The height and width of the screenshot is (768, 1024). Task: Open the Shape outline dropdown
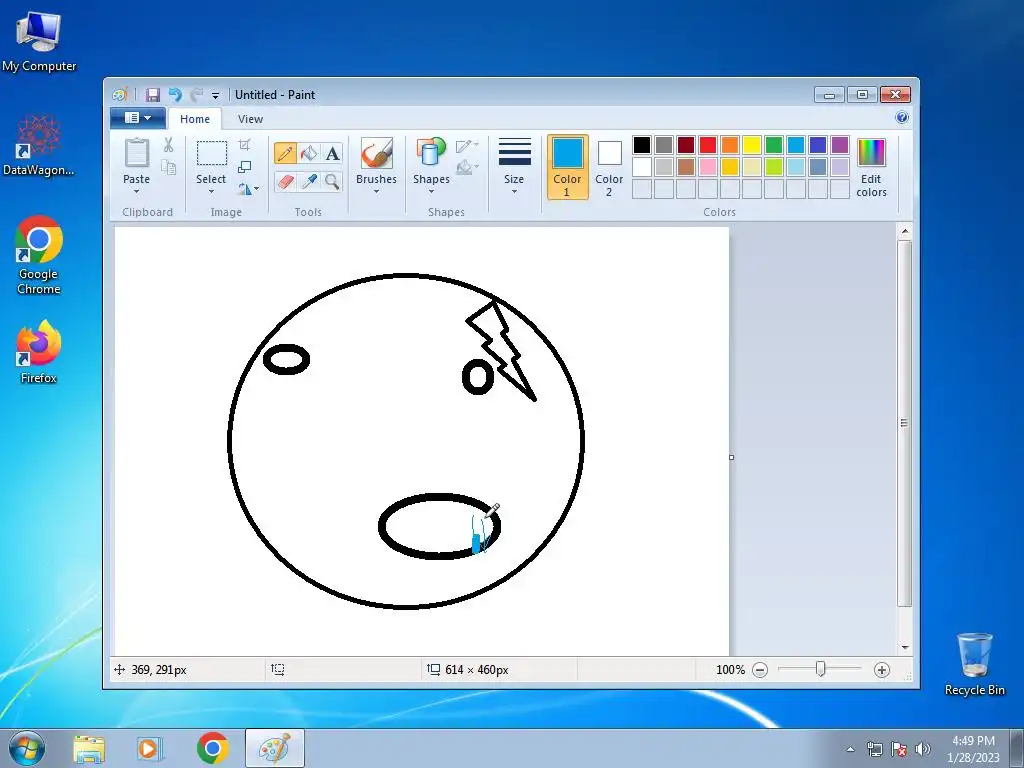click(x=468, y=145)
